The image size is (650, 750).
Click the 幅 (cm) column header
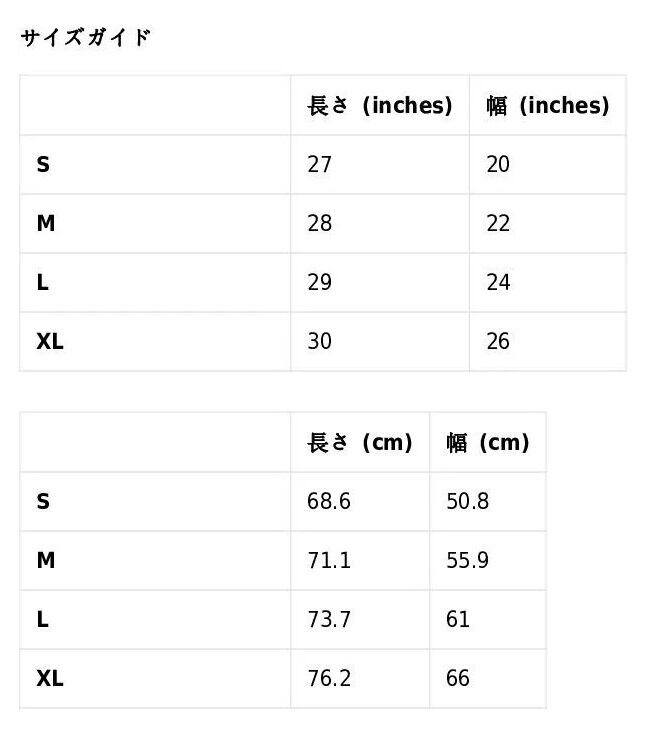(488, 443)
